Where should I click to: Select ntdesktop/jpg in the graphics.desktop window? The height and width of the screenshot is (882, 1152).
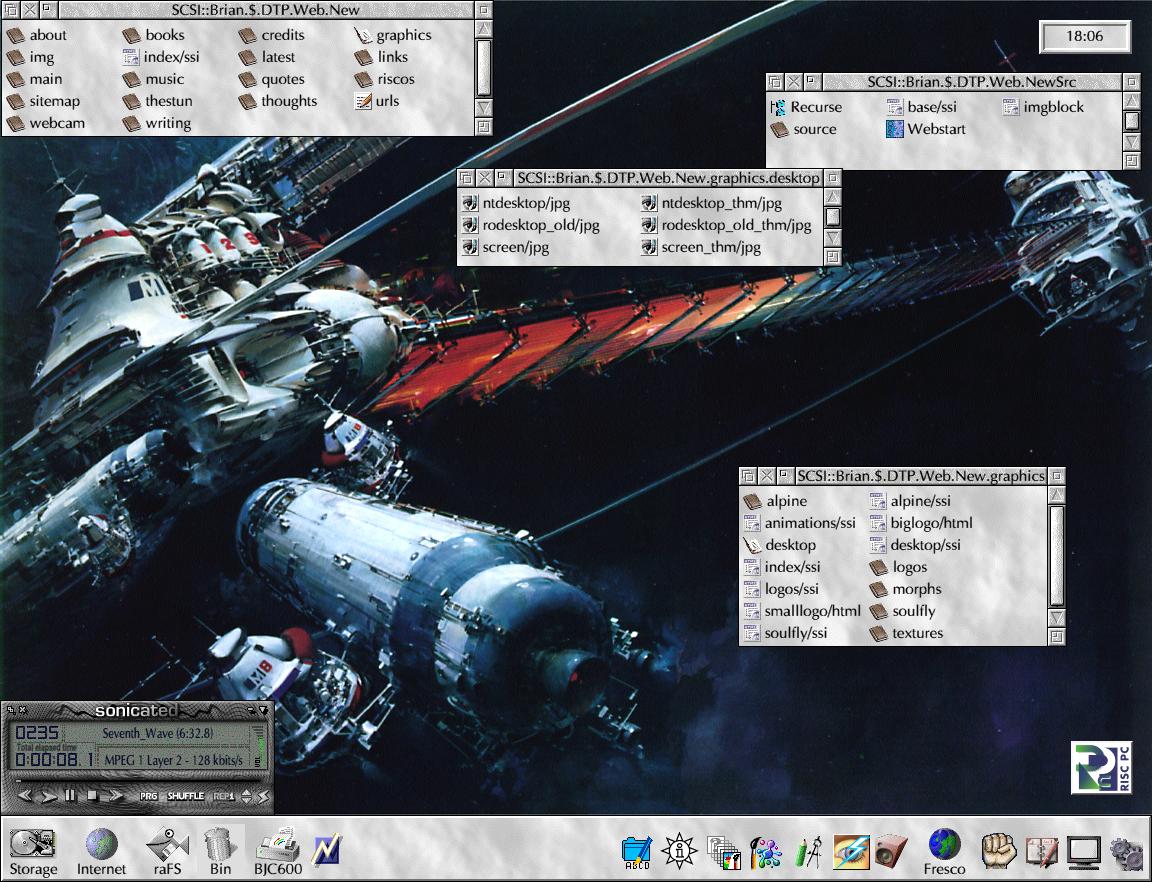[x=516, y=204]
